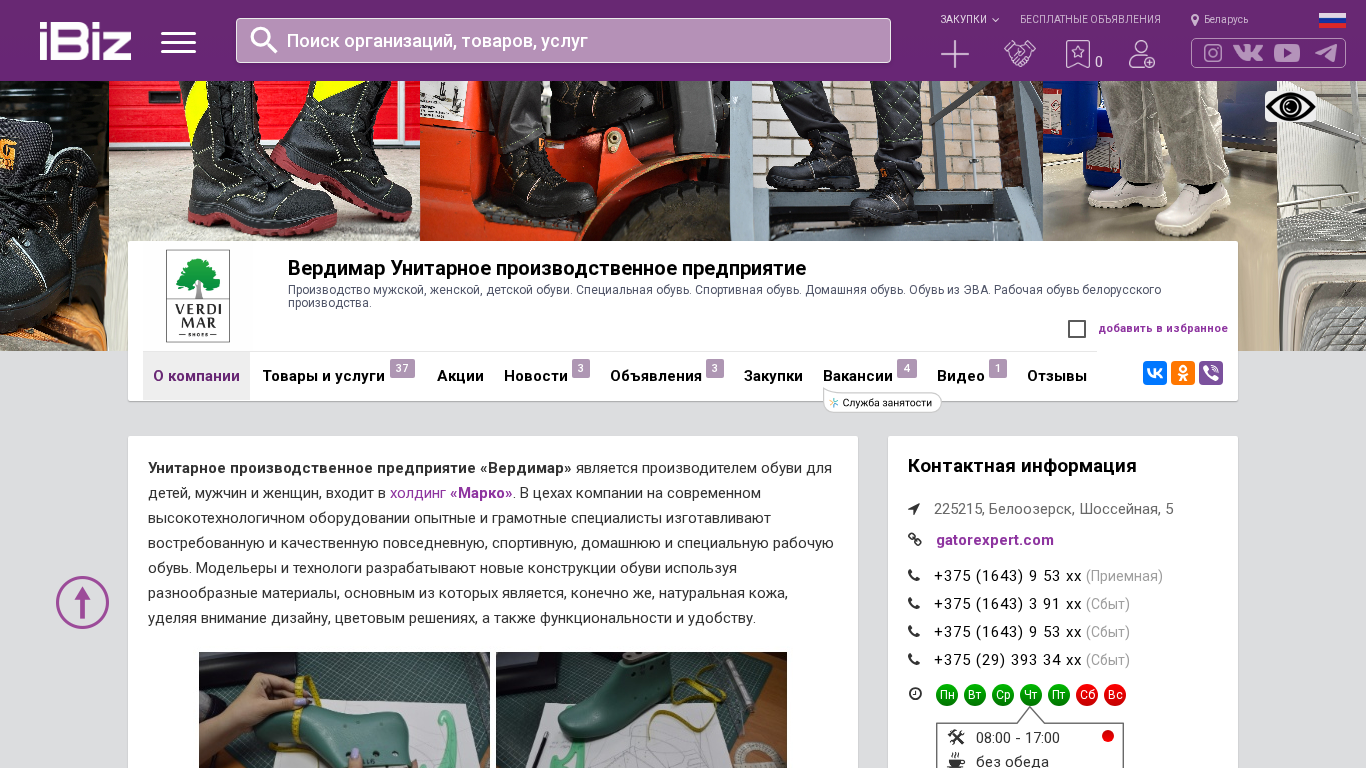Expand the 'Закупки' dropdown in header
1366x768 pixels.
(x=968, y=19)
